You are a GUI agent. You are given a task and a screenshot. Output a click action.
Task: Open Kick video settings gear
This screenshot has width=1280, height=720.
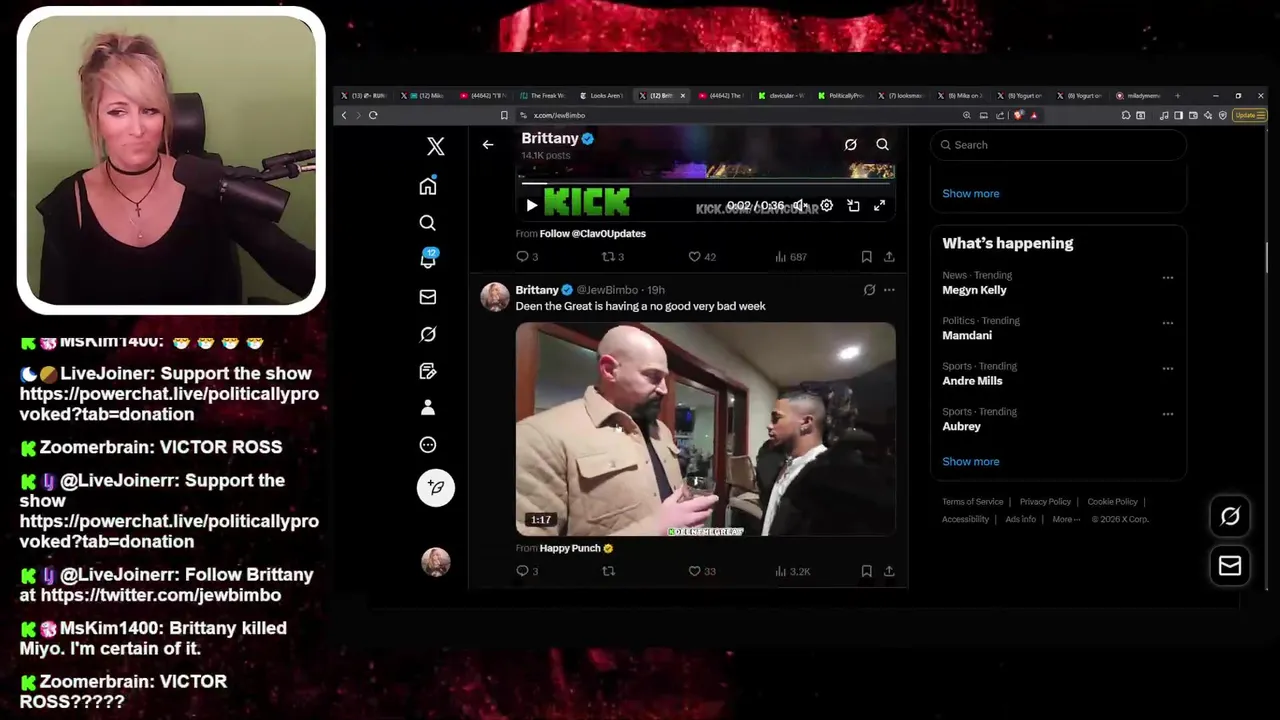[826, 205]
